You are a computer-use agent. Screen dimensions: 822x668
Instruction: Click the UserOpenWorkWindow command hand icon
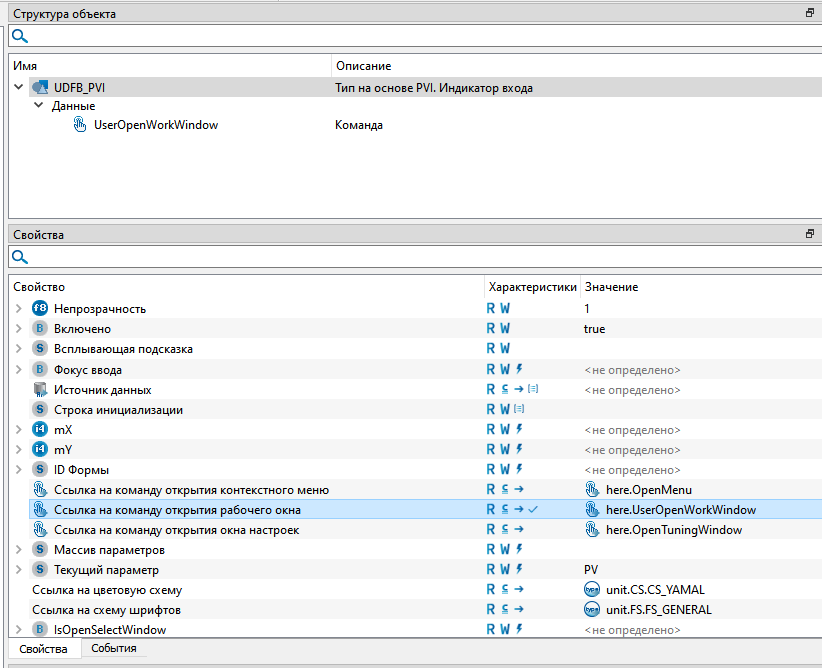tap(80, 125)
